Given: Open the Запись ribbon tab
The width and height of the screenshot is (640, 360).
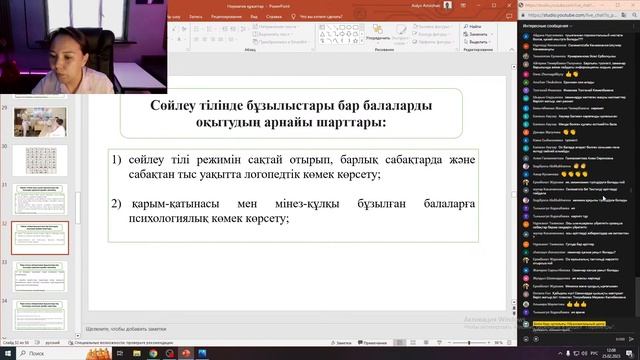Looking at the screenshot, I should coord(196,17).
